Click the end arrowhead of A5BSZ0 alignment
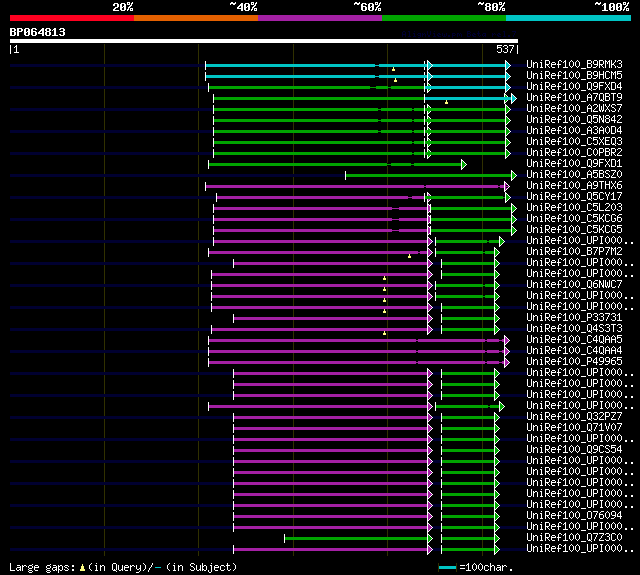 [x=514, y=175]
